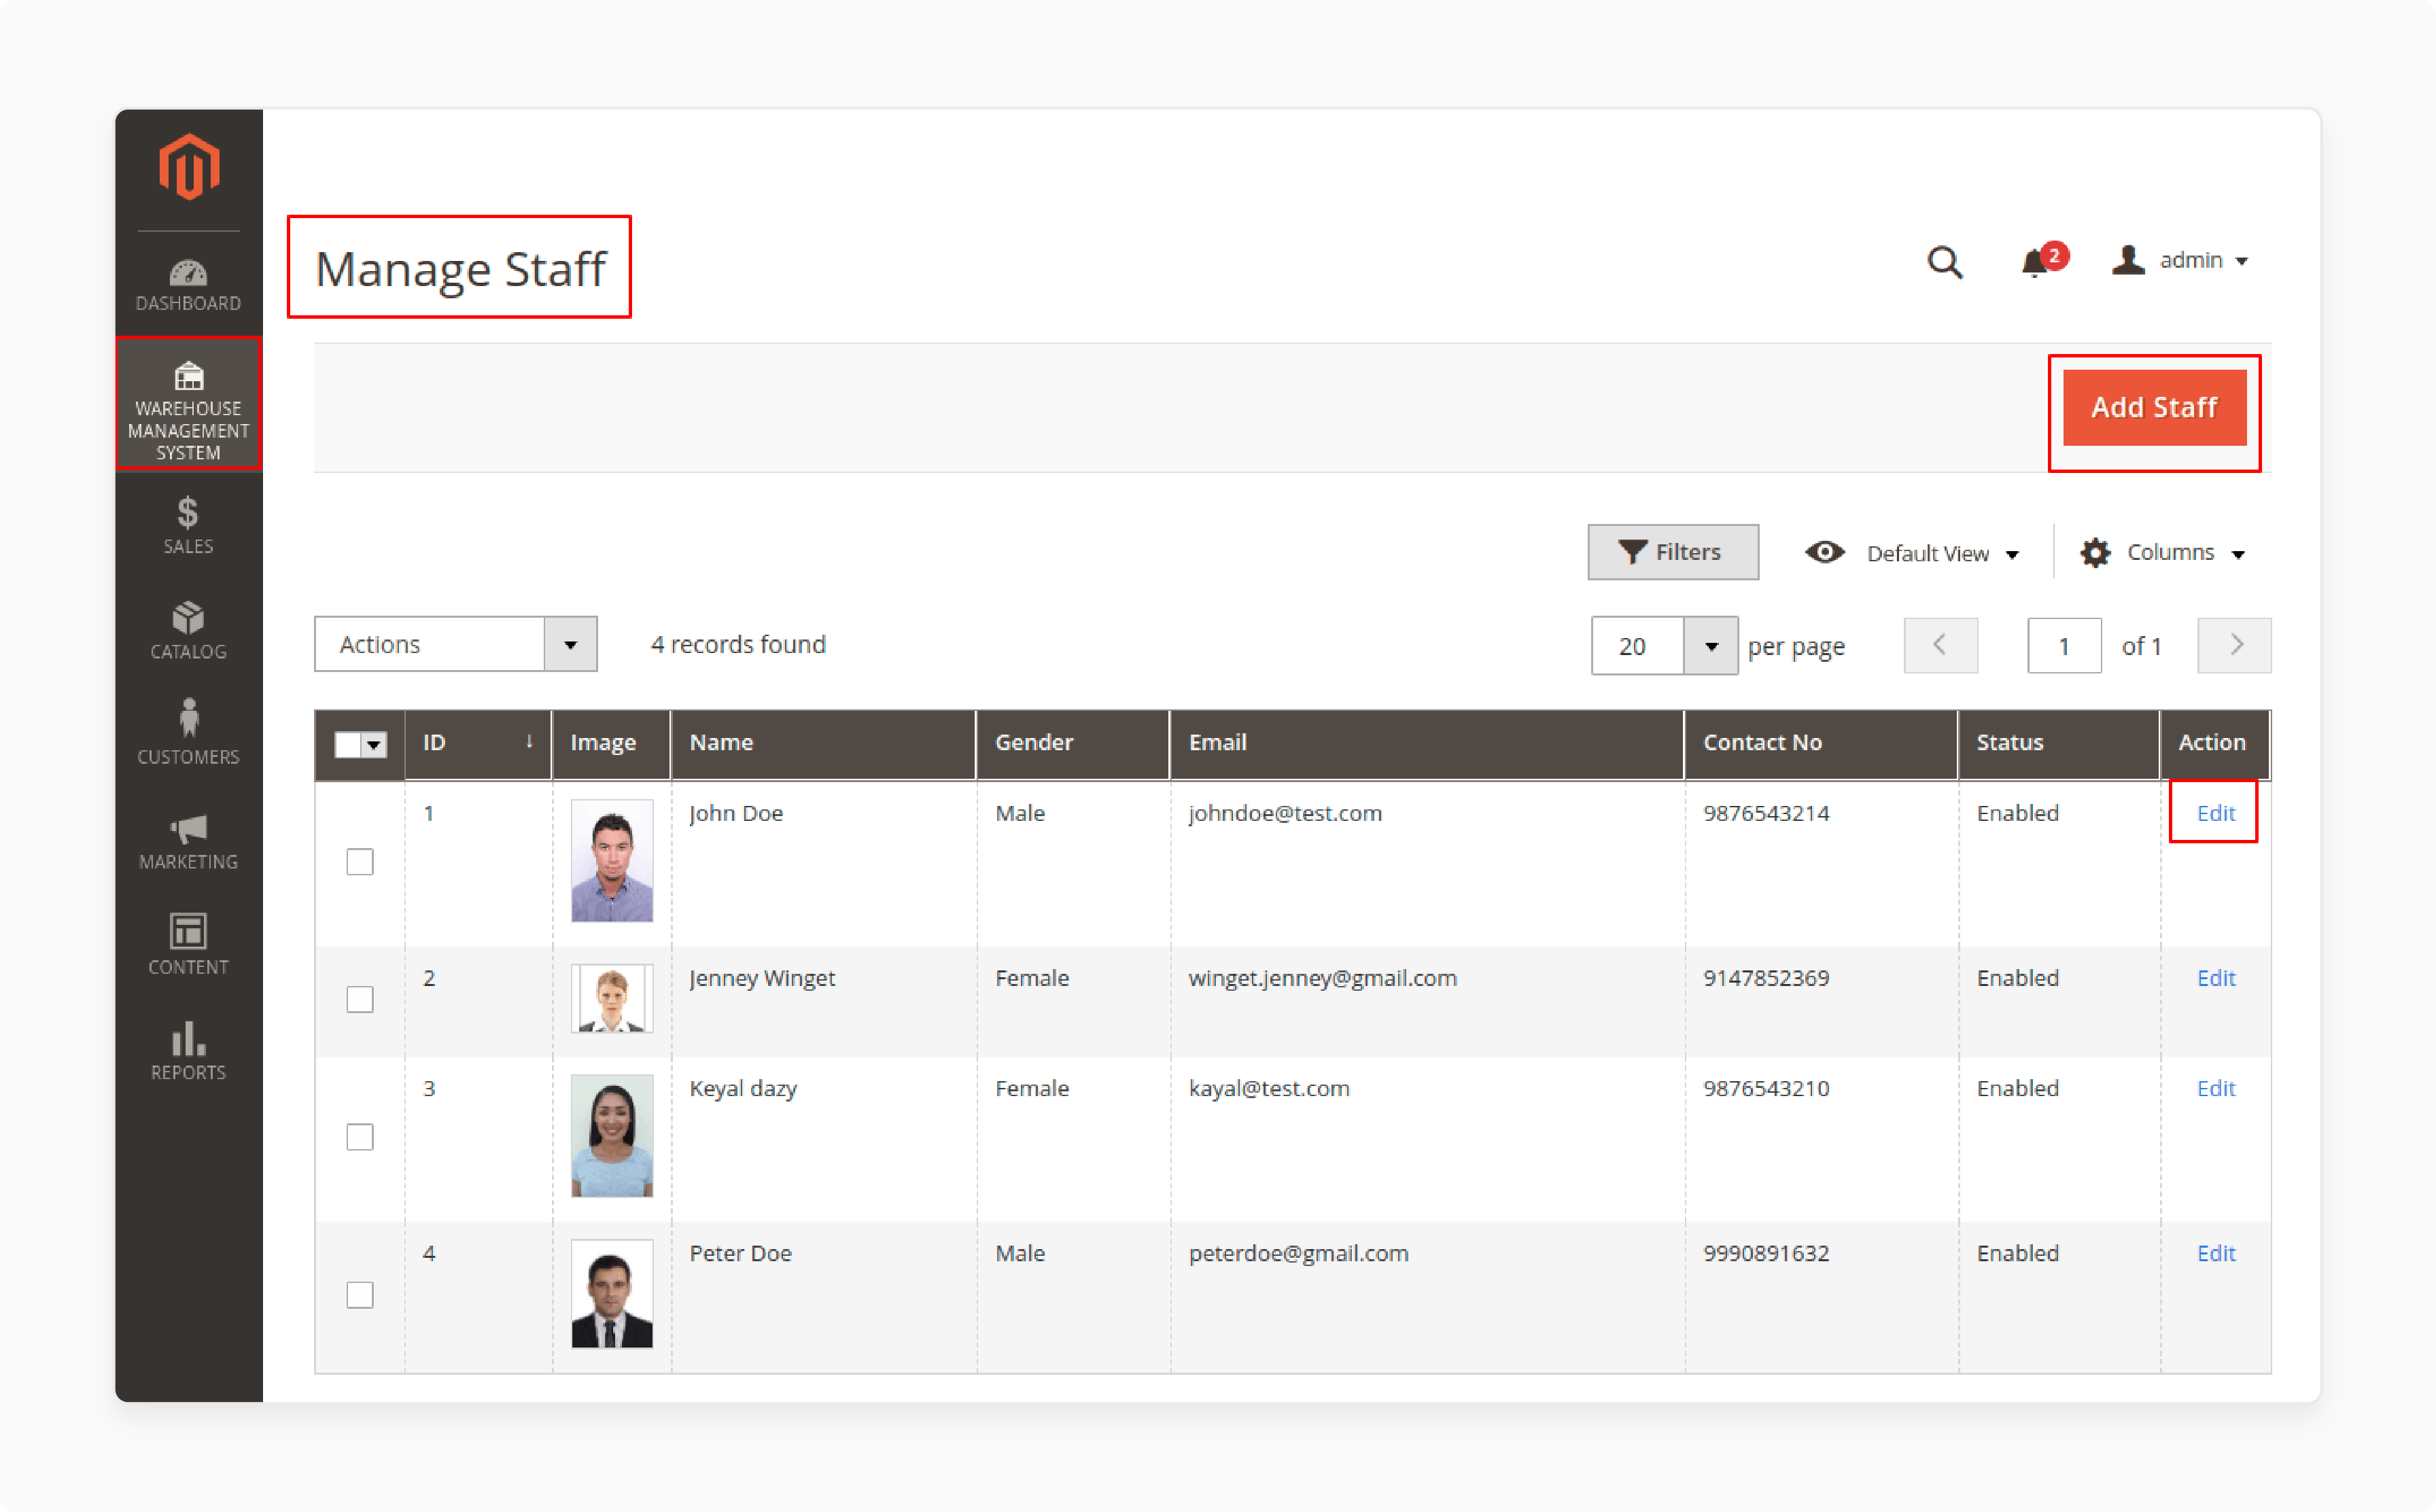Open Warehouse Management System menu
Viewport: 2436px width, 1512px height.
[x=188, y=403]
